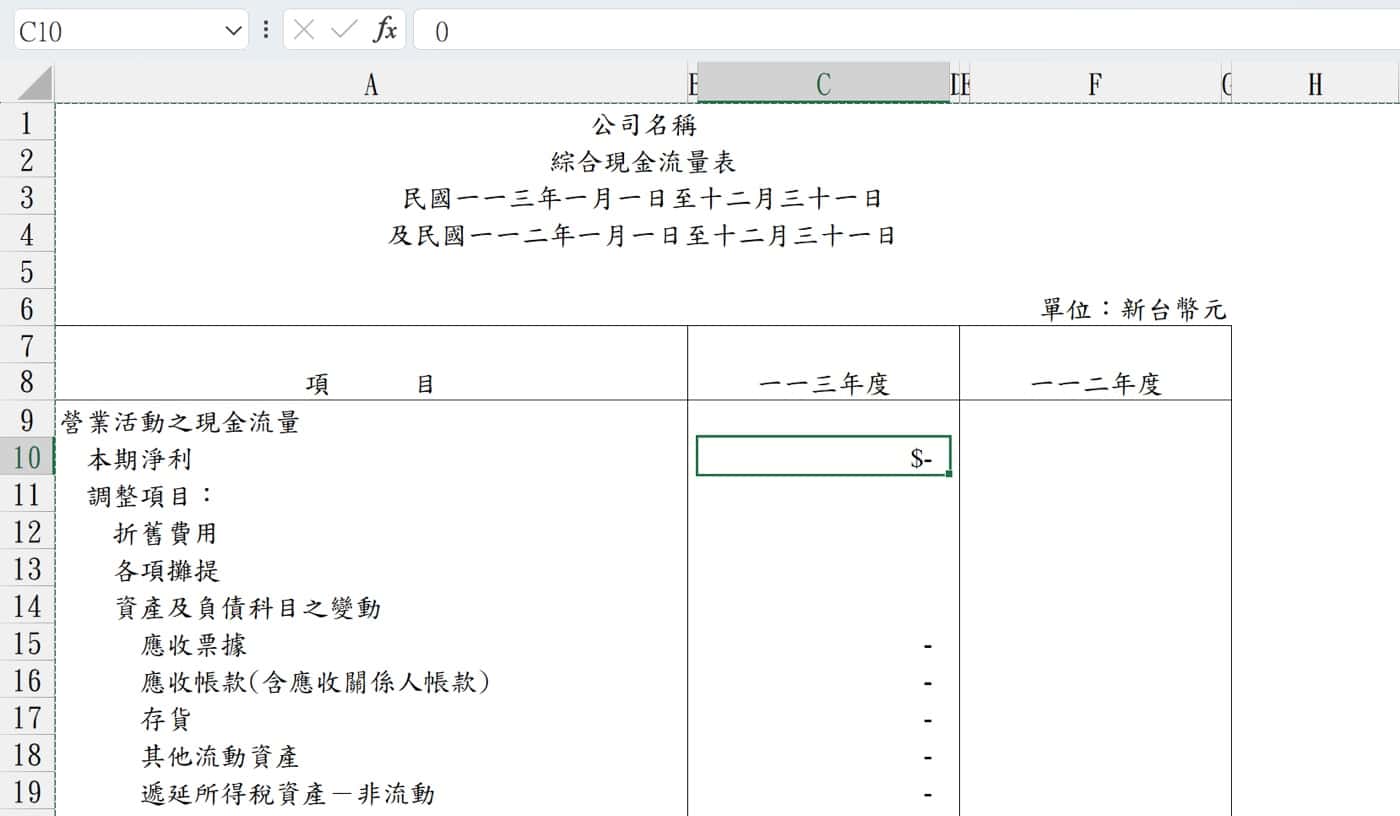Select 遞延所得稅資產－非流動 cell
1400x816 pixels.
288,795
